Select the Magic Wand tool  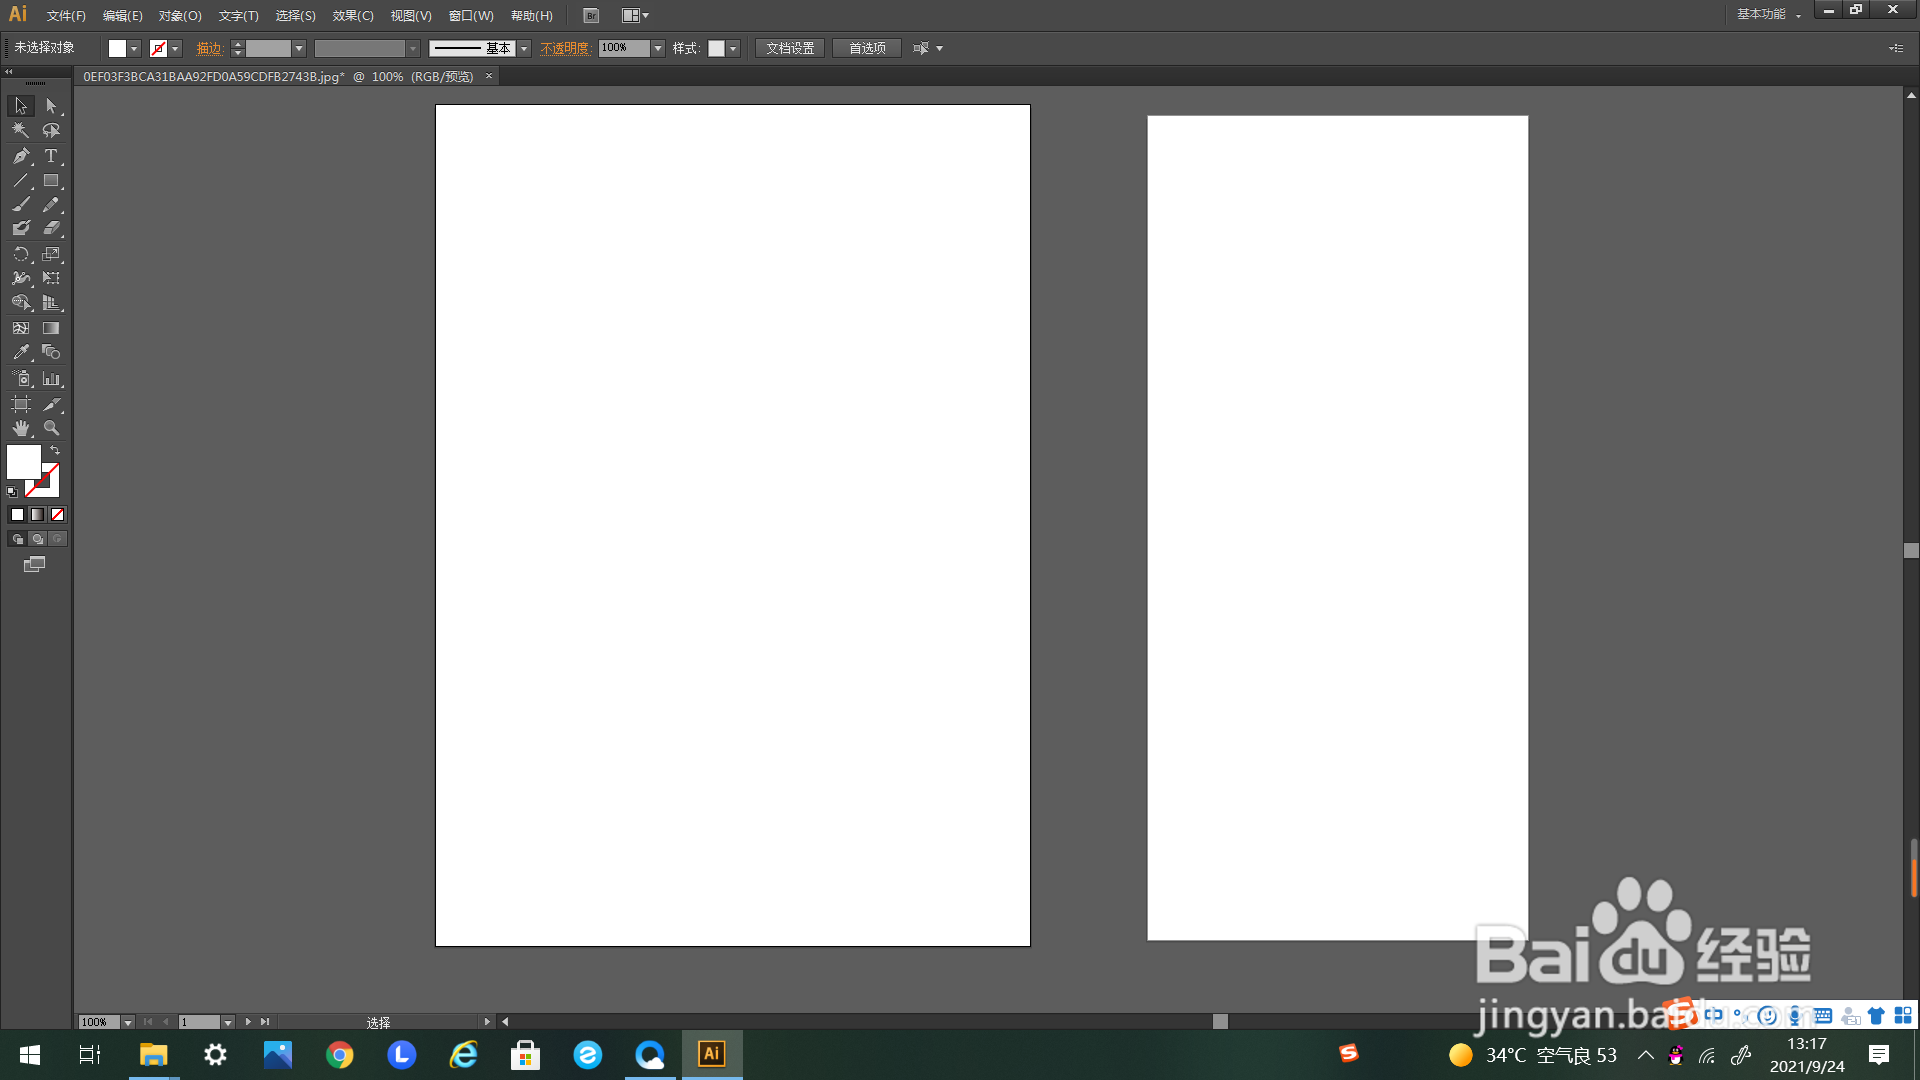(x=21, y=130)
